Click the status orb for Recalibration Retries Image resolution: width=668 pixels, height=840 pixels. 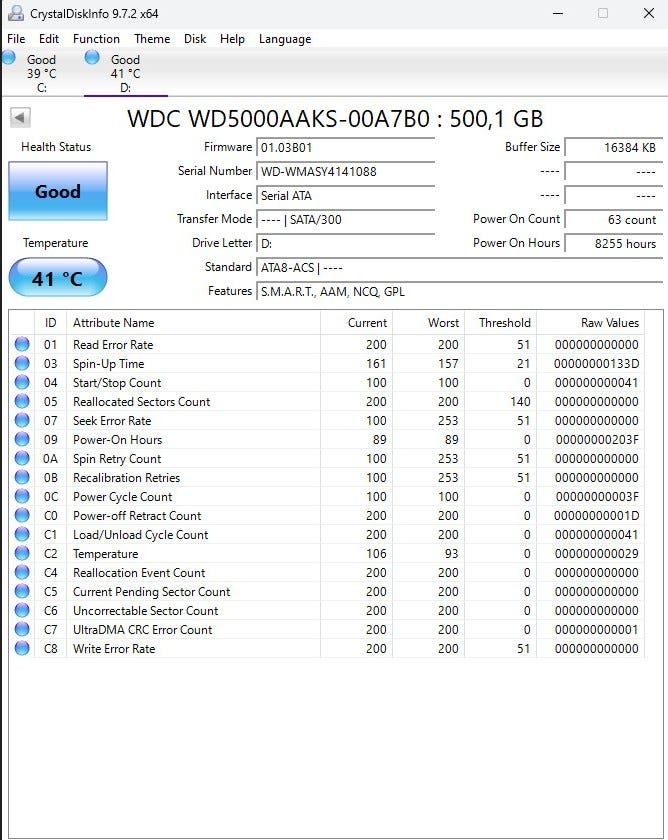[x=22, y=477]
